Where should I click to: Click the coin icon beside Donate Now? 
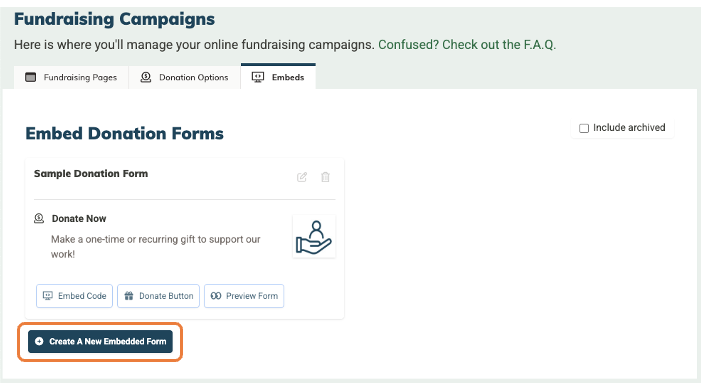pos(39,219)
